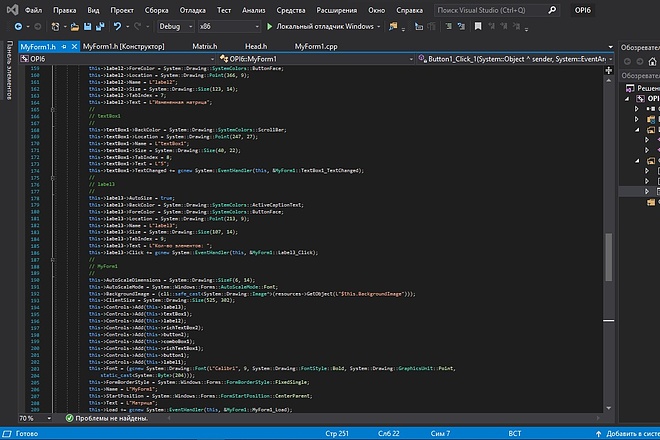Open the Button1_Click_1 member dropdown
Screen dimensions: 660x440
(x=515, y=59)
